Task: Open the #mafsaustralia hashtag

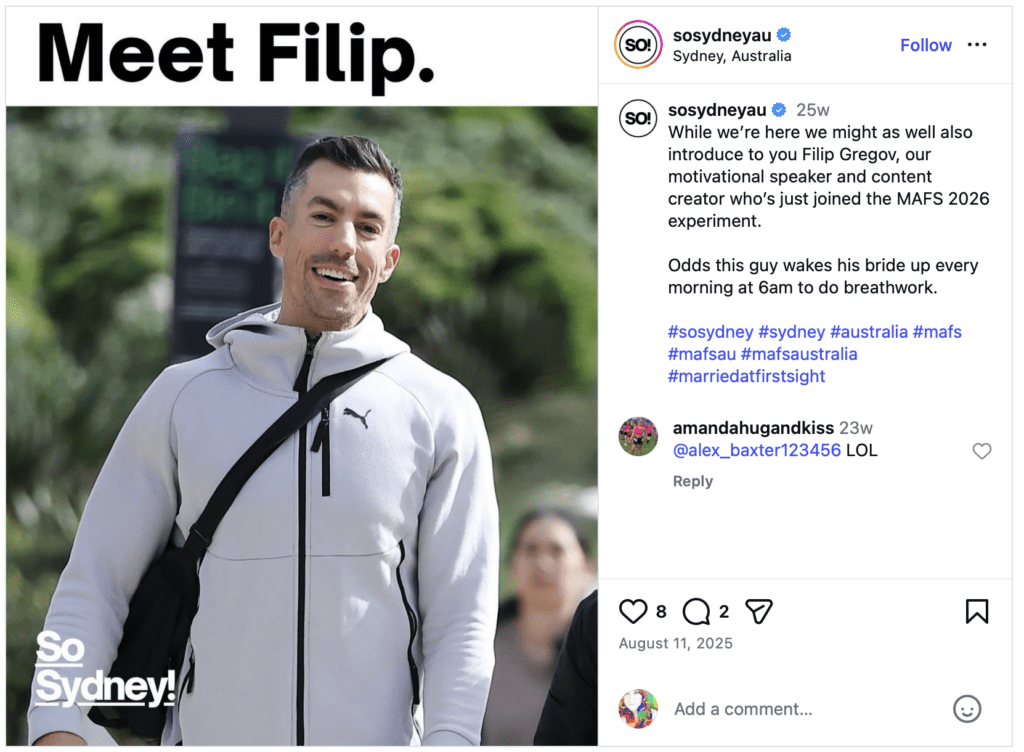Action: [799, 354]
